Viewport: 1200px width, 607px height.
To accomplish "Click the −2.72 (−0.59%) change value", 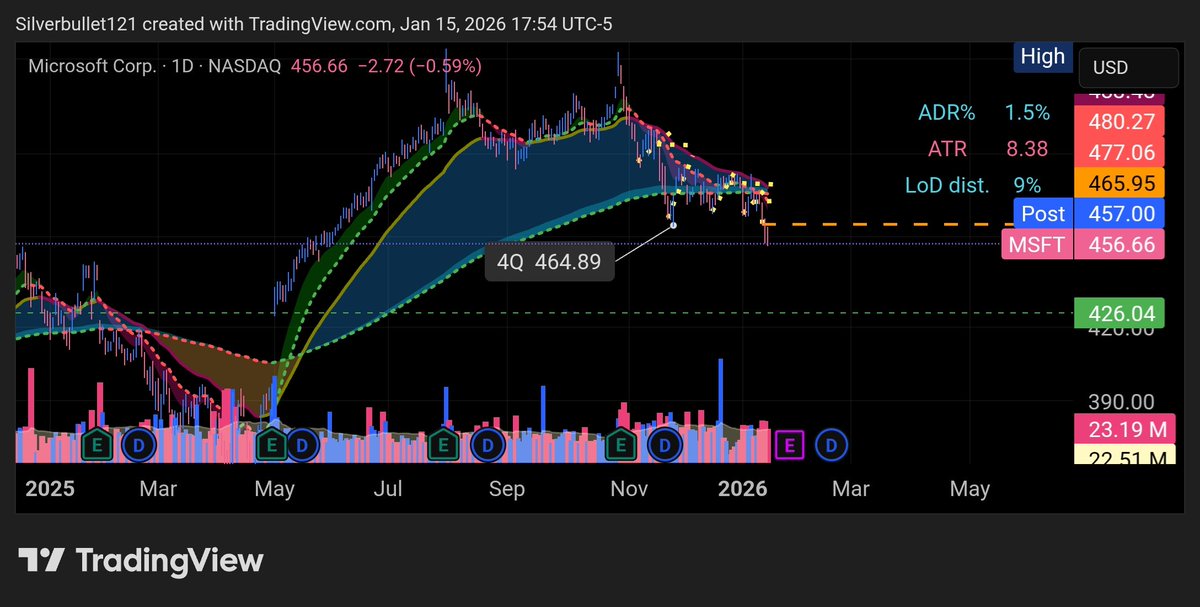I will [419, 66].
